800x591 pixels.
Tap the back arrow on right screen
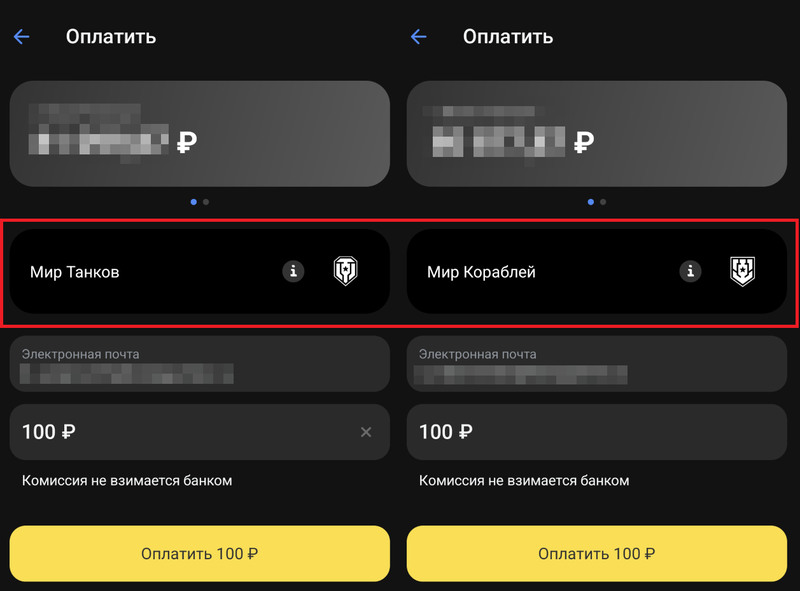(419, 36)
